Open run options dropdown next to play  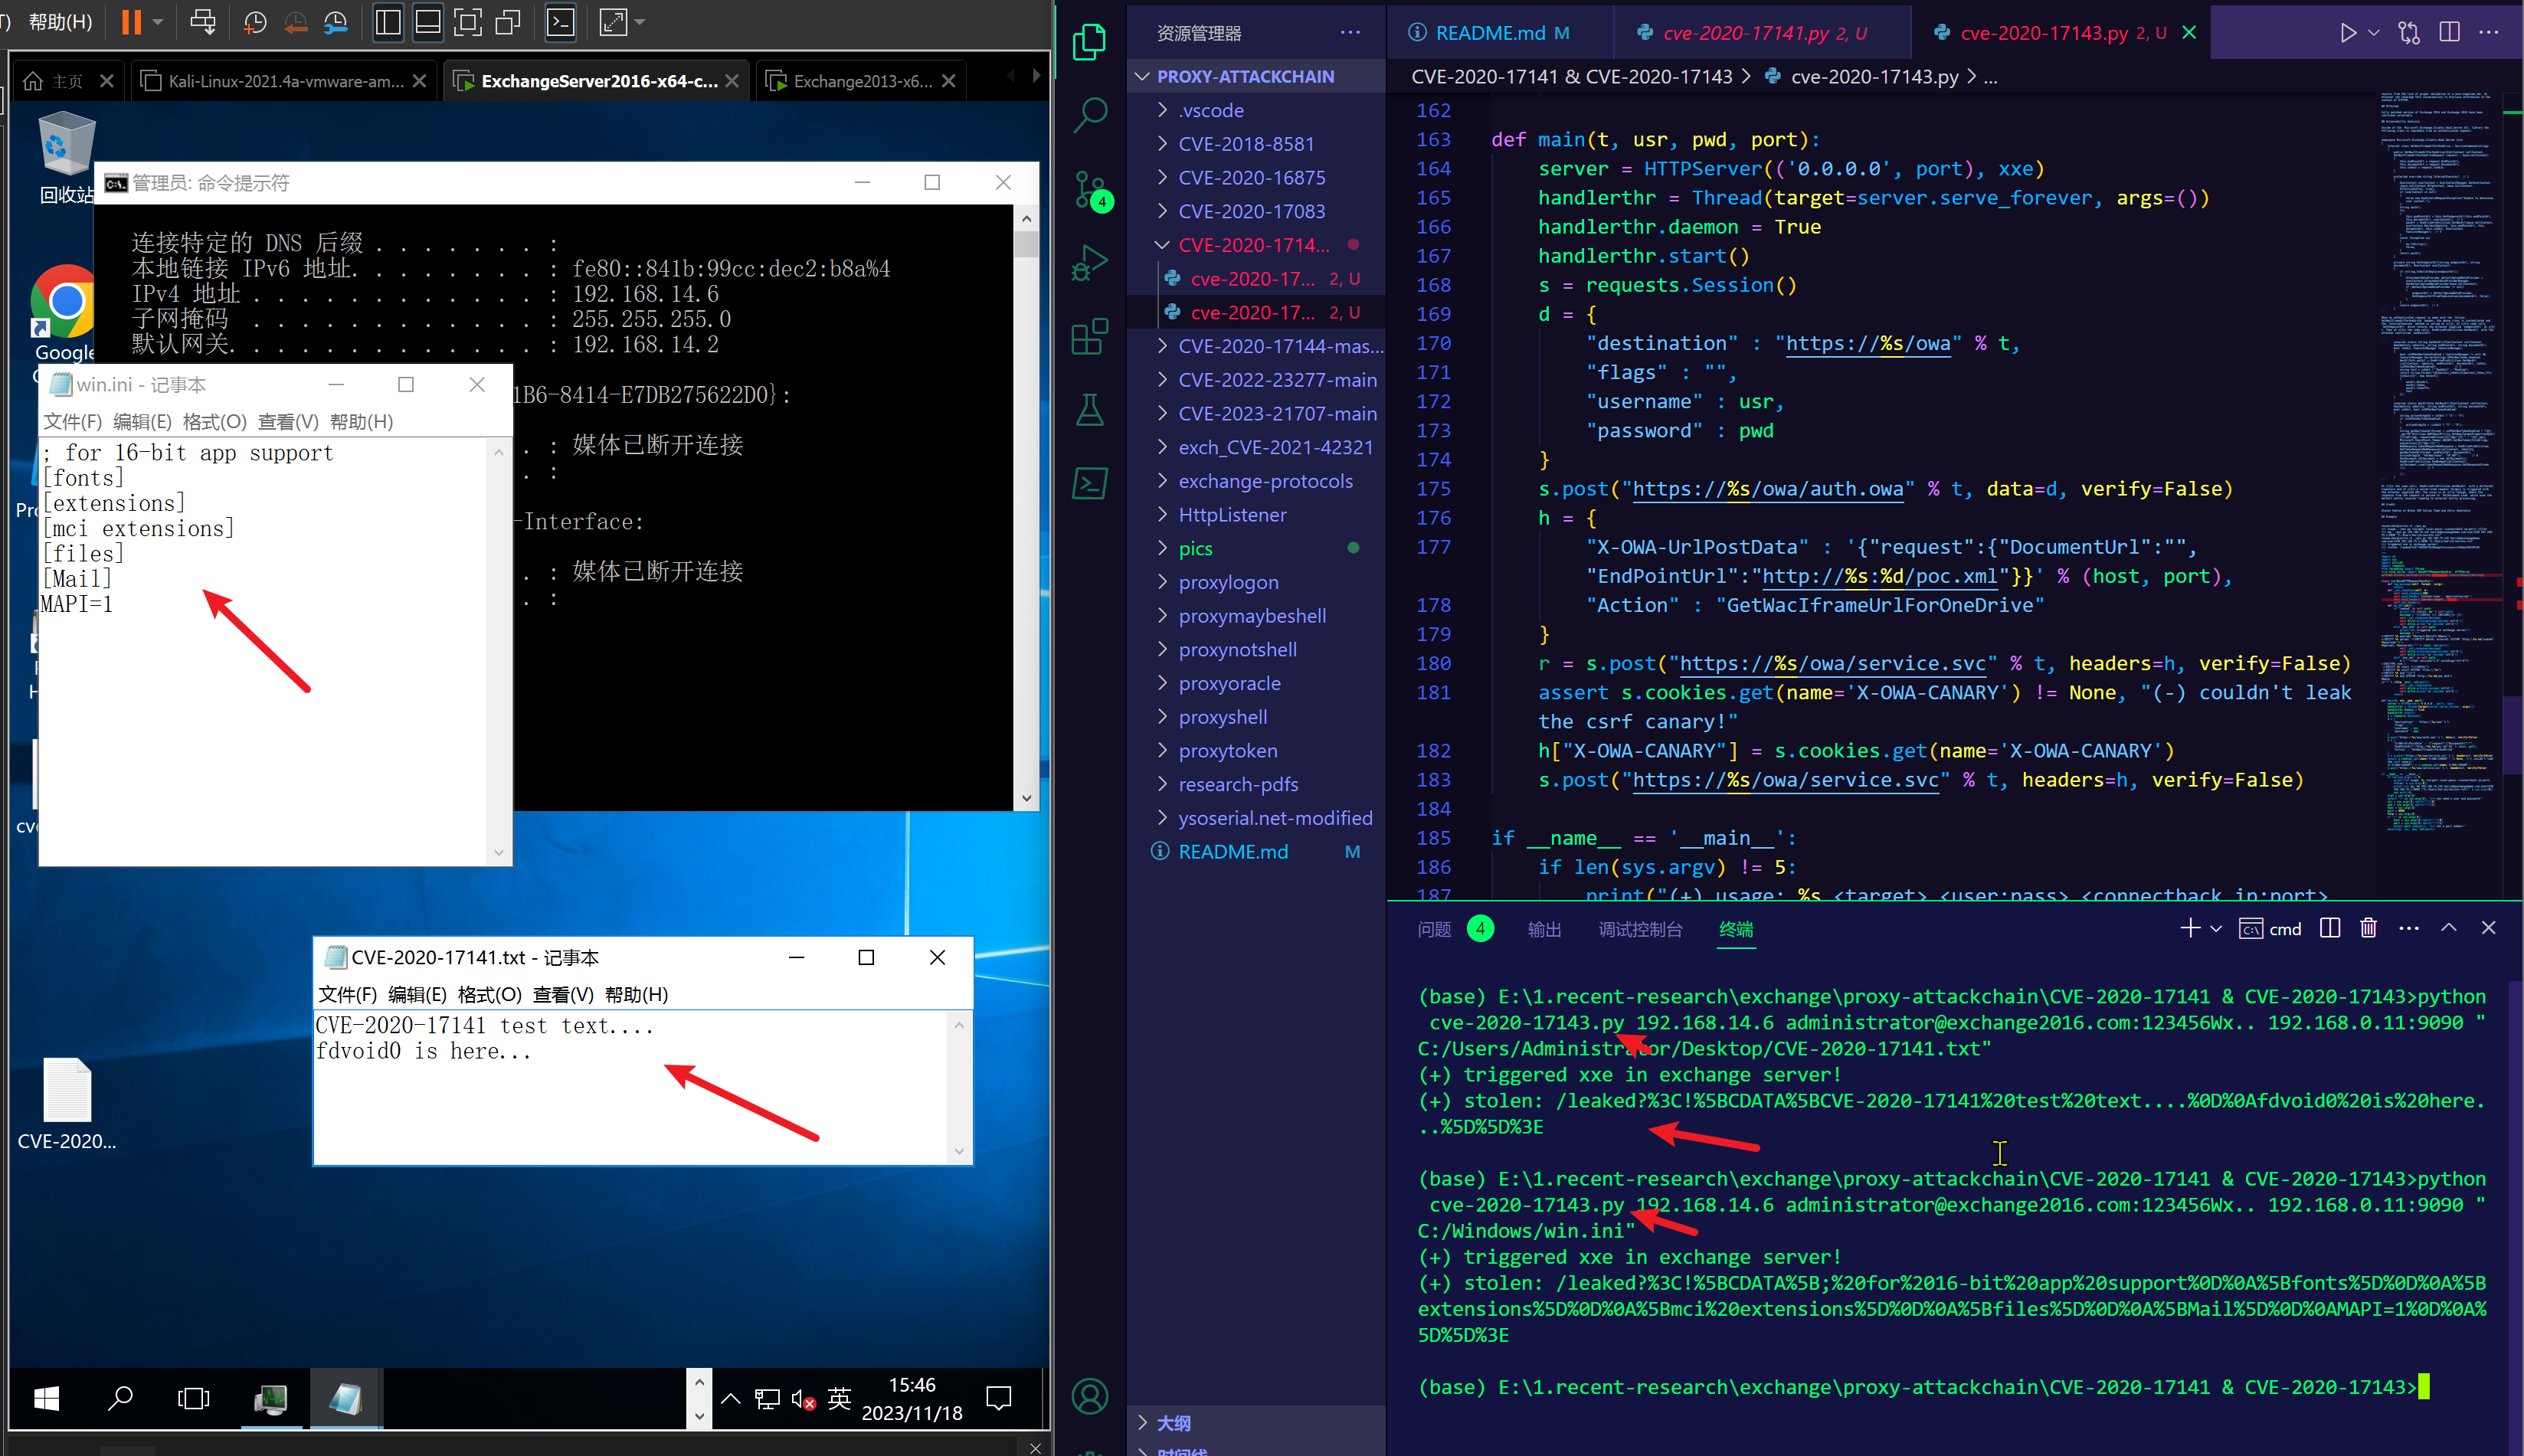(2373, 33)
